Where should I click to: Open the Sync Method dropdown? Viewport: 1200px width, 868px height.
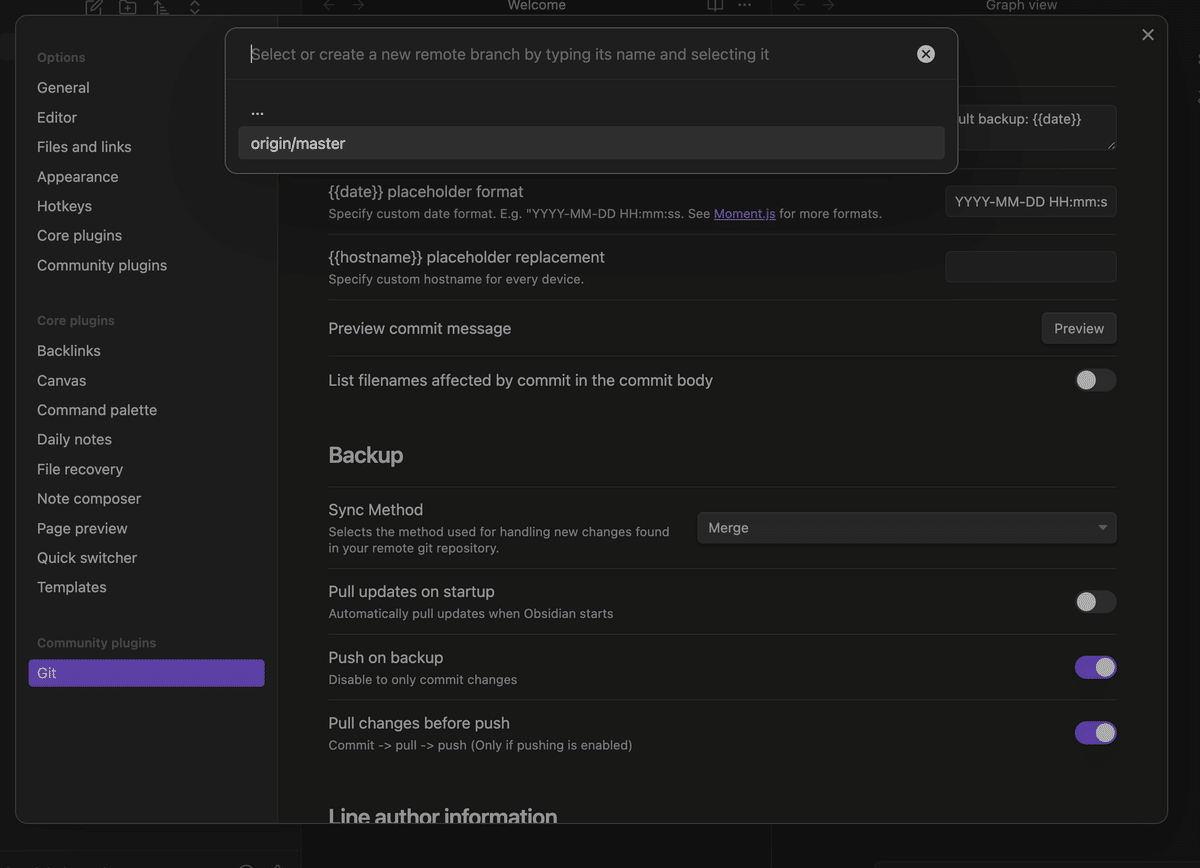point(906,528)
